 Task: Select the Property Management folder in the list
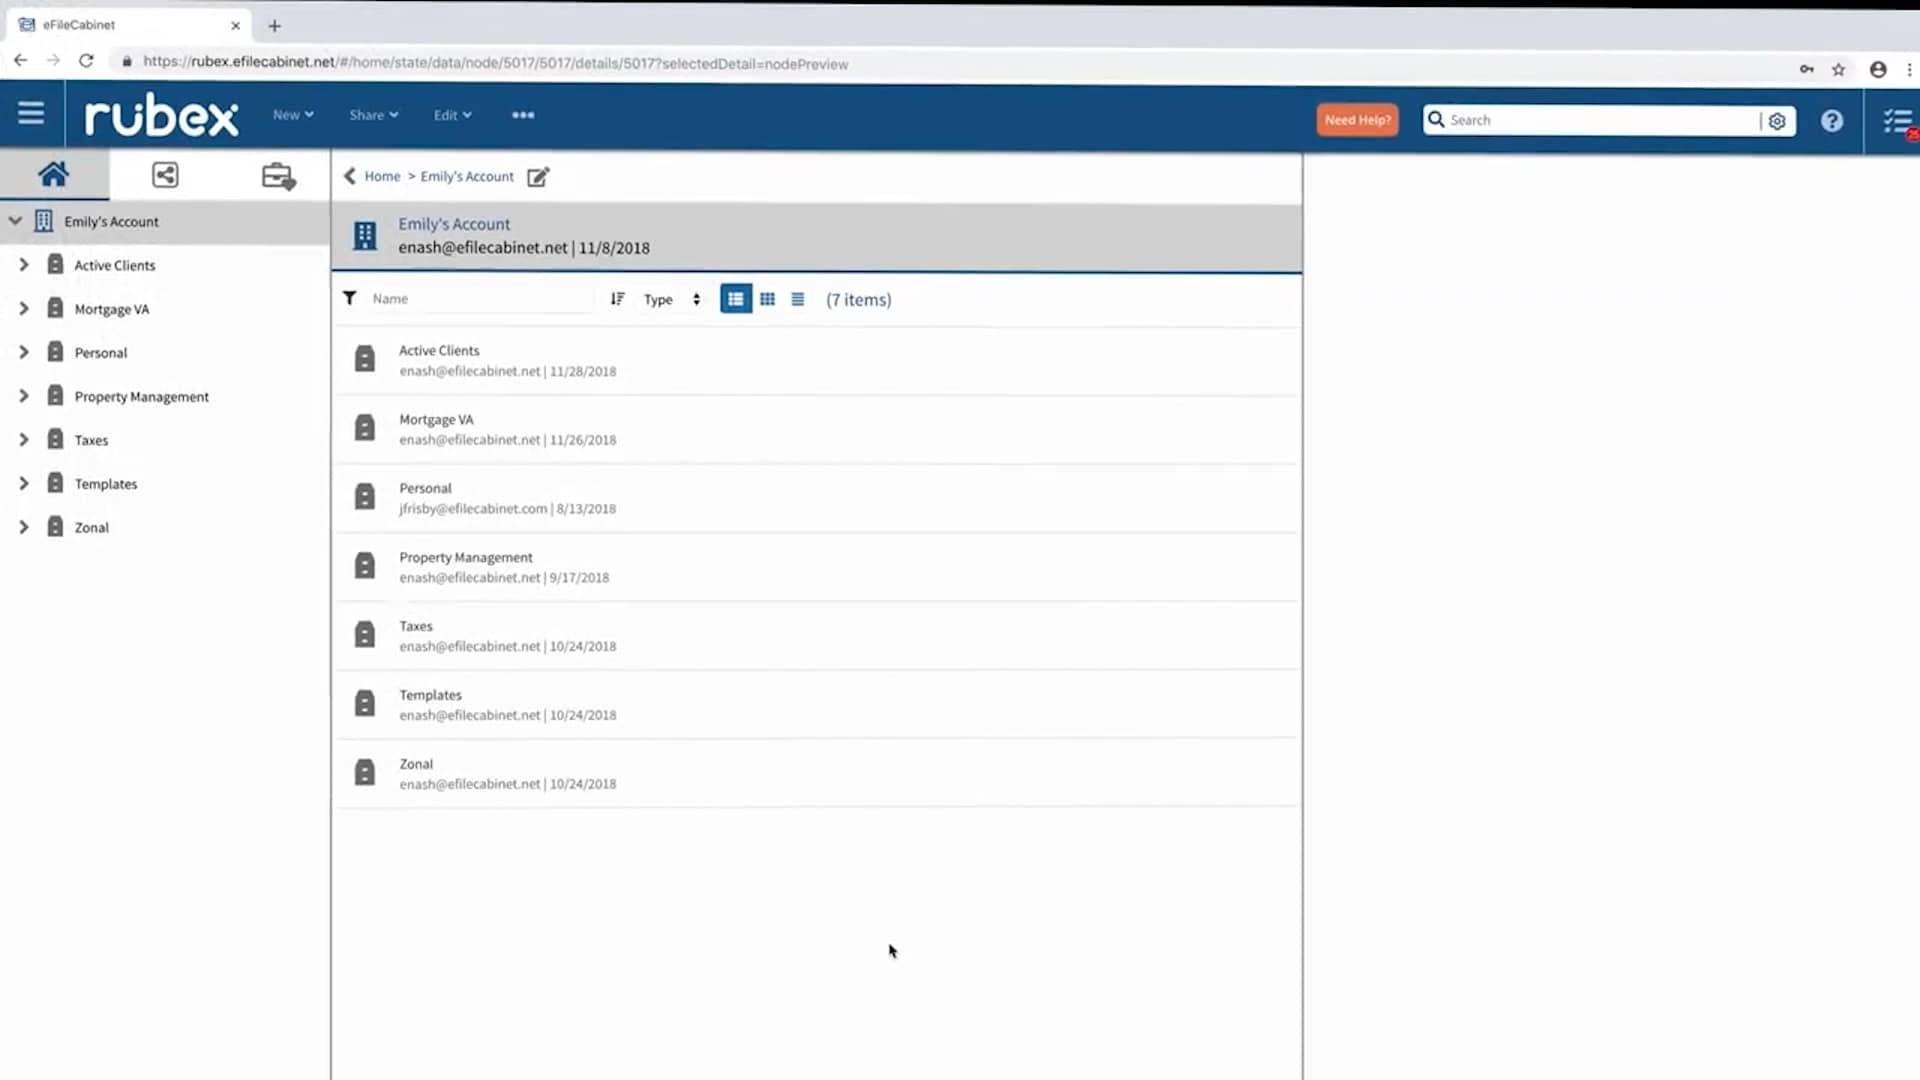[x=465, y=557]
